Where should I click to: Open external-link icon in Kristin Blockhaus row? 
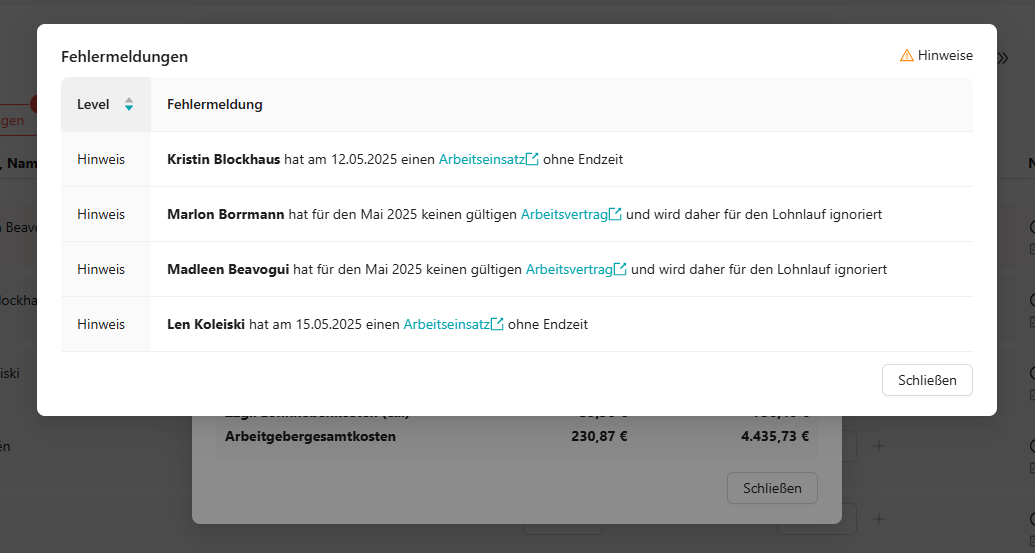tap(532, 159)
